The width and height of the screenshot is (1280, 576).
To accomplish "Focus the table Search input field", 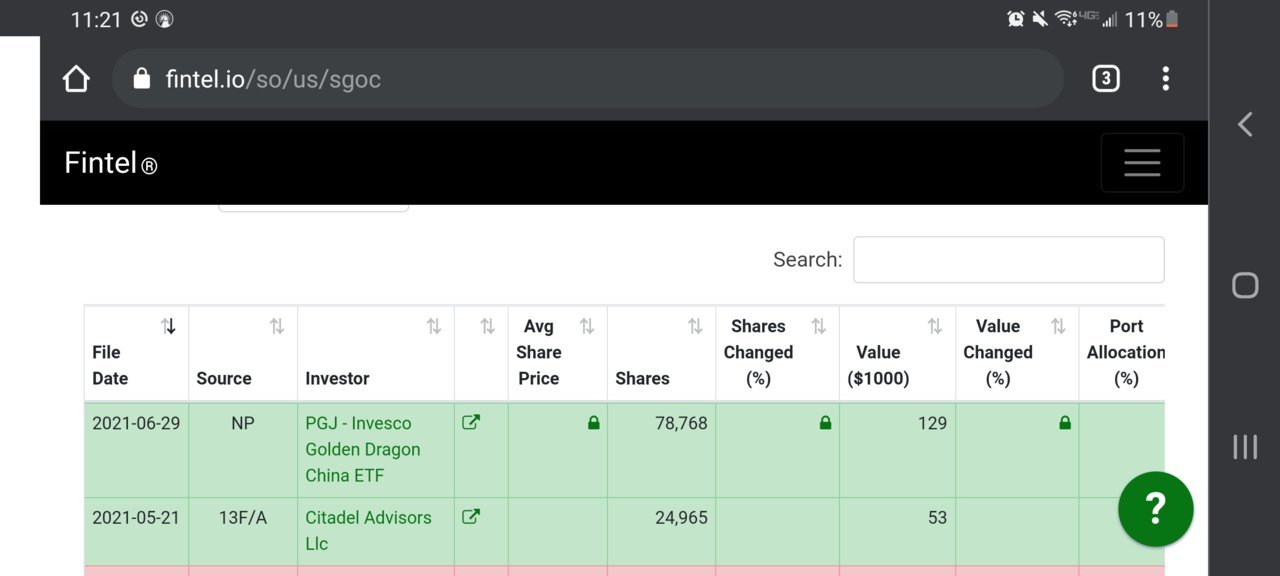I will click(x=1008, y=260).
